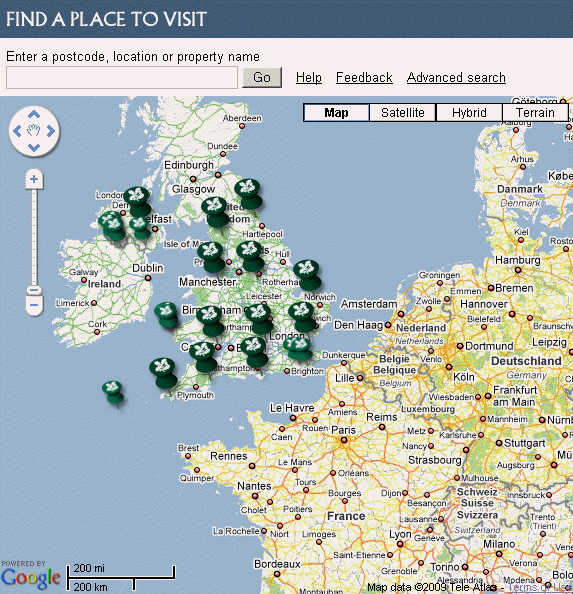Select the southwesternmost green pin in the sea
The height and width of the screenshot is (594, 573).
113,393
